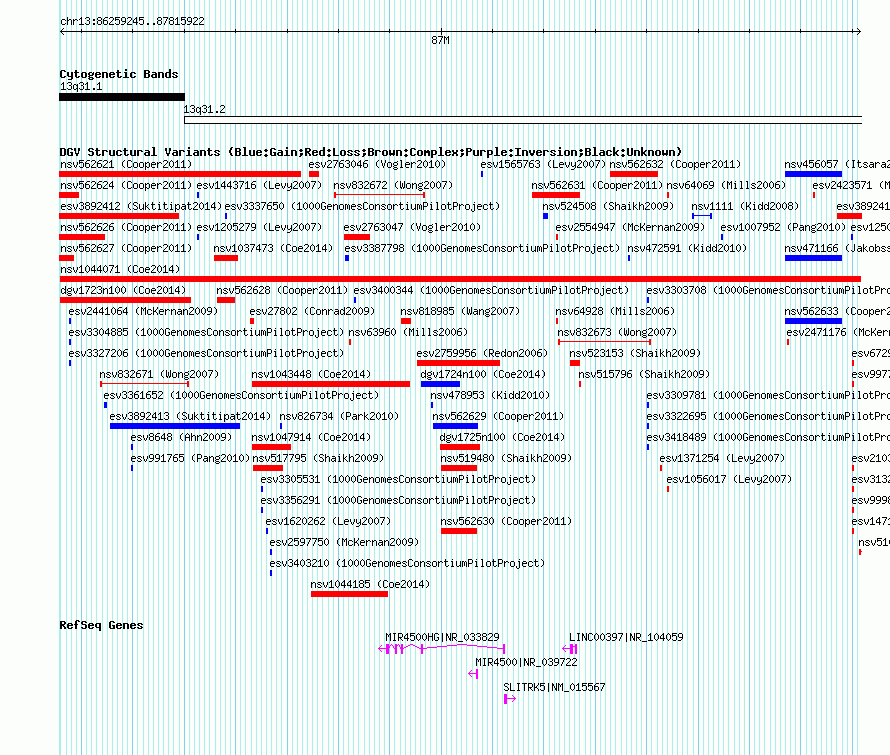Open esv1007952 (Pang2010) variant

point(783,228)
